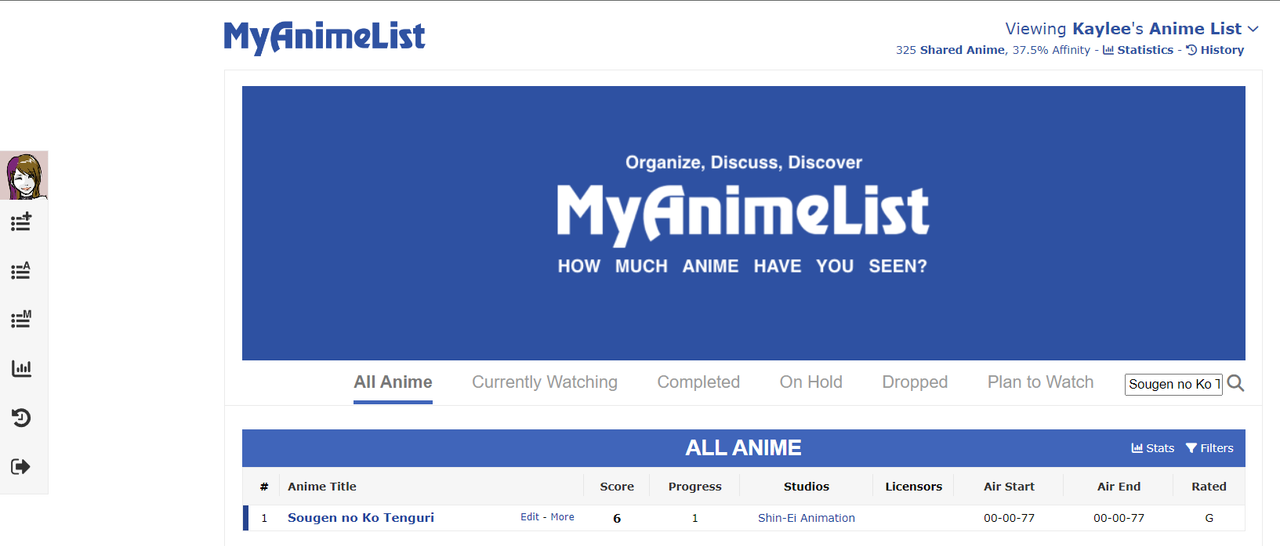
Task: Click the sidebar logout arrow icon
Action: [x=21, y=467]
